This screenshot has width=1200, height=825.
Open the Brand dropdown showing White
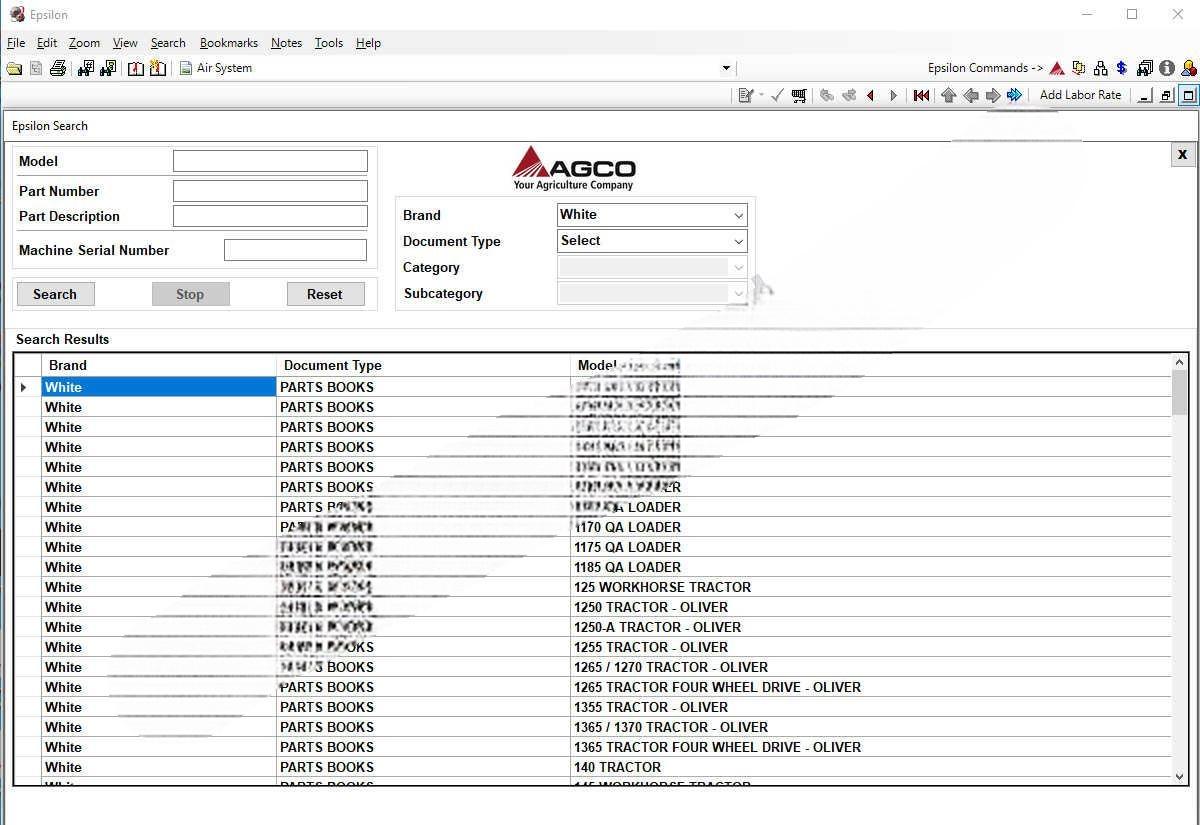(x=738, y=215)
